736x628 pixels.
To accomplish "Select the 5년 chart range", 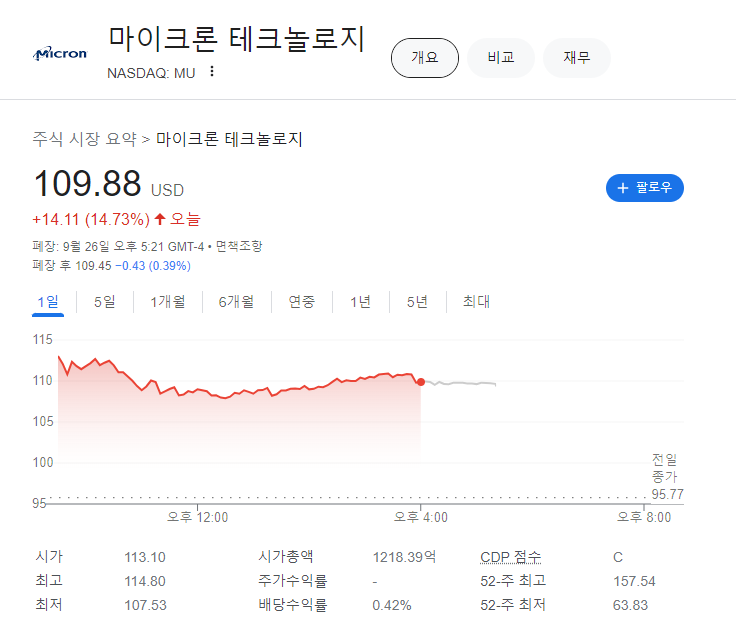I will tap(417, 302).
